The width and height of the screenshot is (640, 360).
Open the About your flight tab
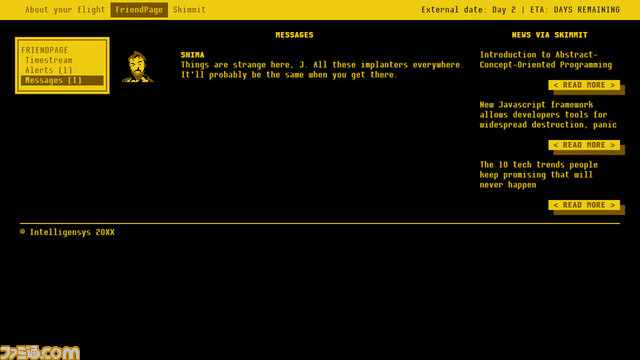point(65,9)
